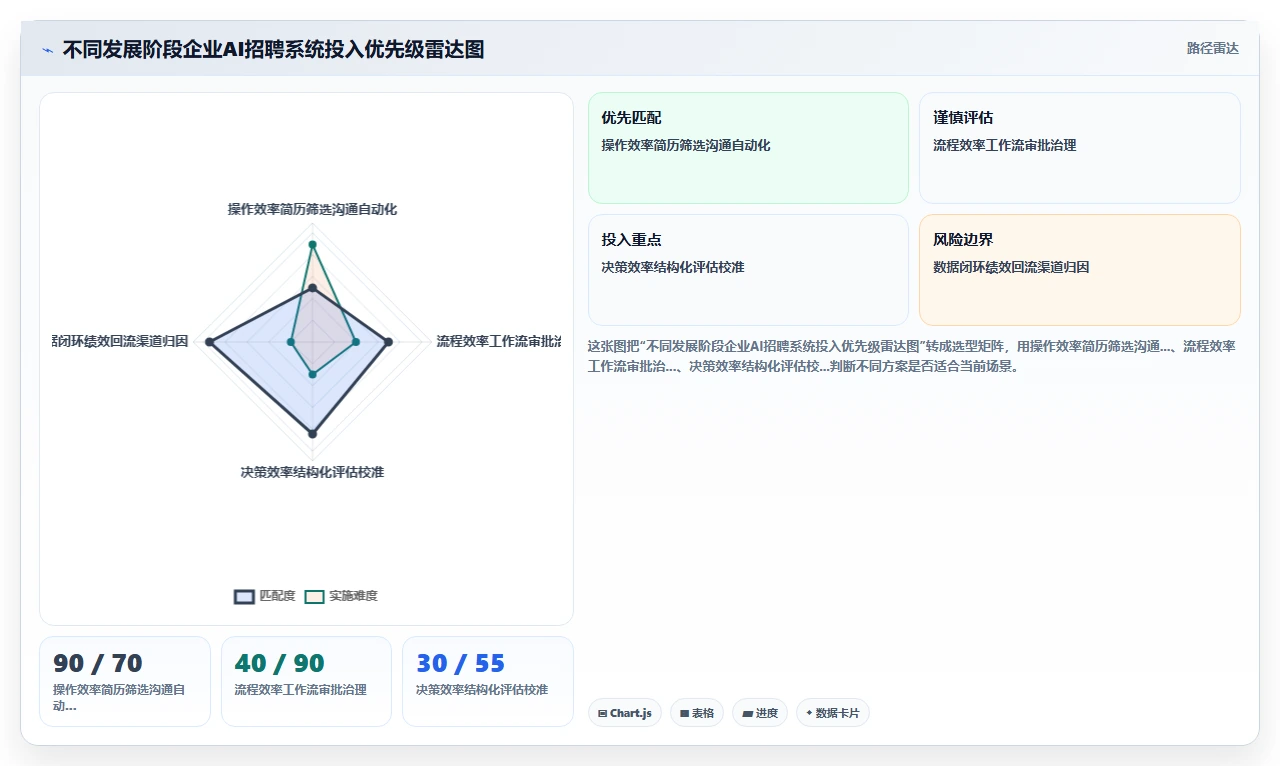Click the bottom radar axis label 决策效率结构化评估校准

tap(312, 472)
